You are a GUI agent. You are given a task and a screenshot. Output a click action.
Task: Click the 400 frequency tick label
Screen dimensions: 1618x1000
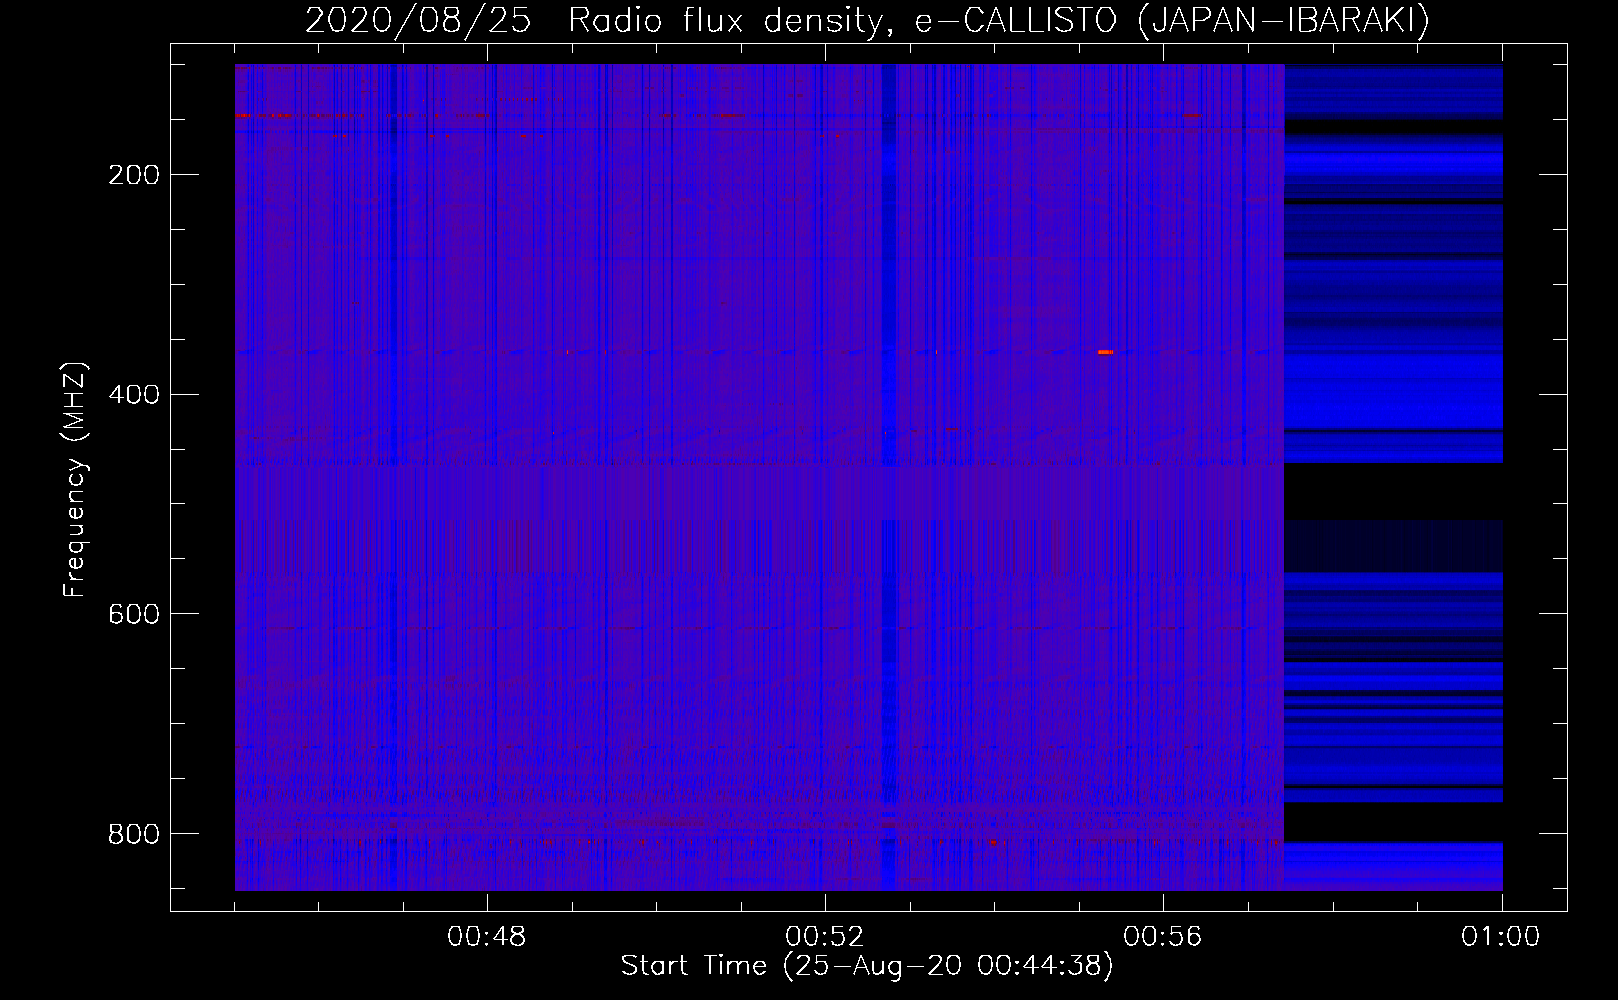(x=134, y=394)
